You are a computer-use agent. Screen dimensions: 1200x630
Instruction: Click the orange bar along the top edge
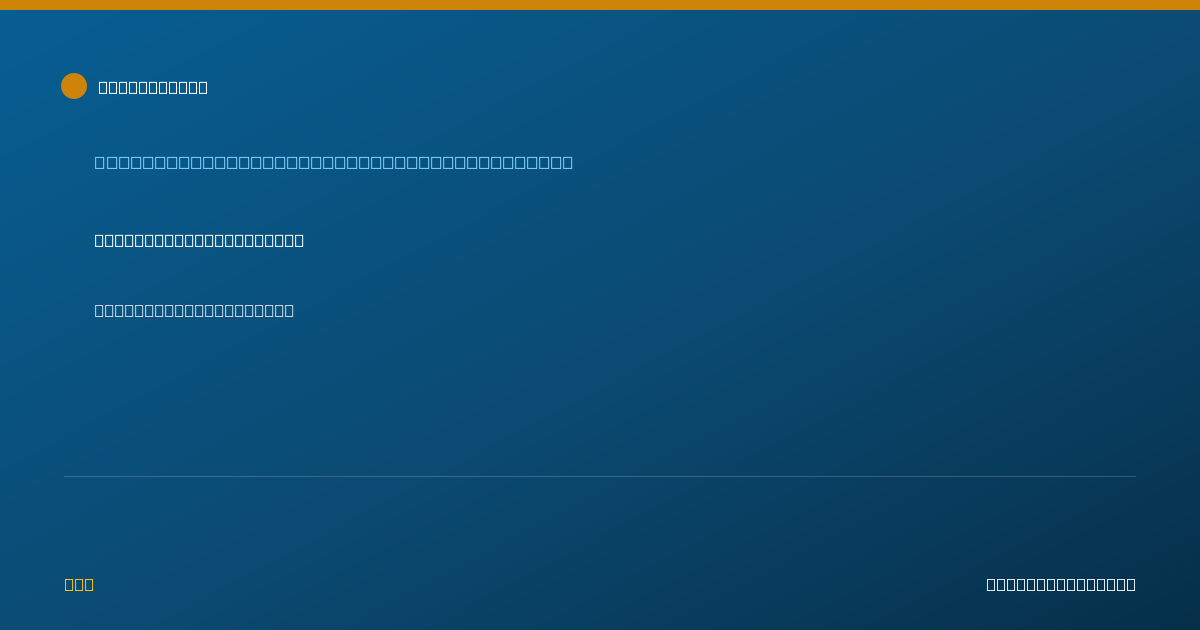click(600, 5)
